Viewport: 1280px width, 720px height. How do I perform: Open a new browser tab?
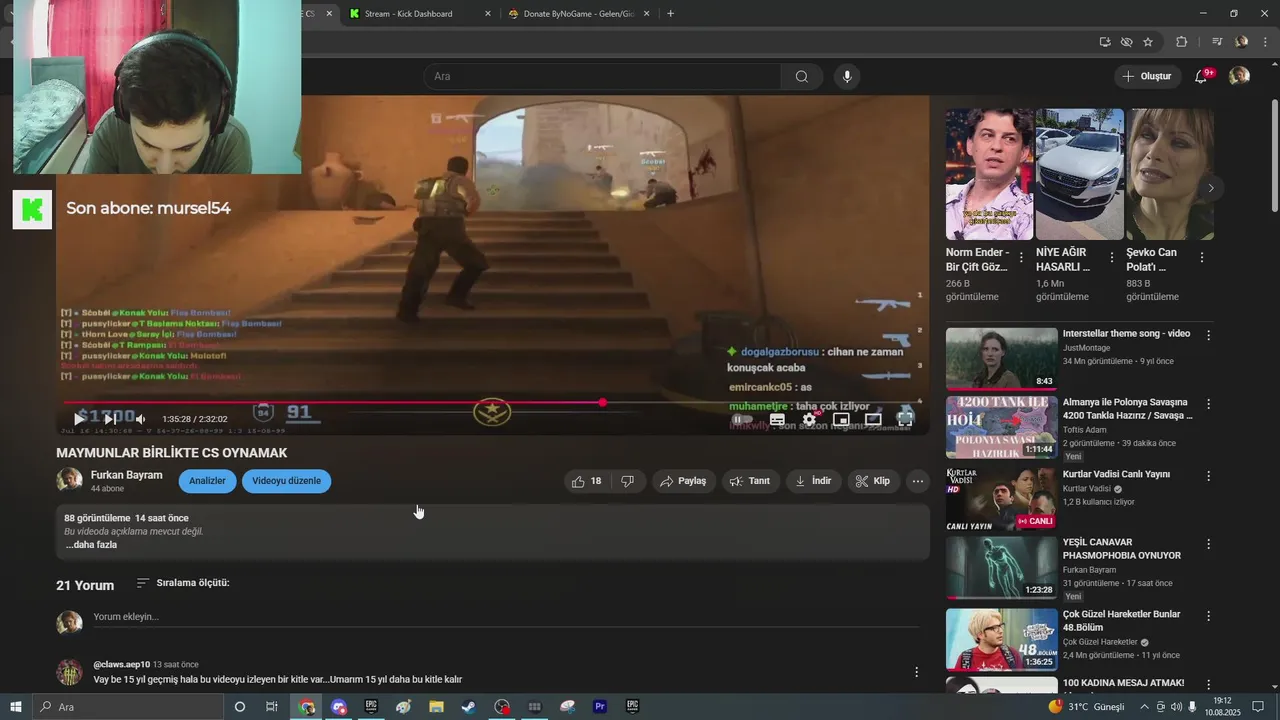click(670, 14)
